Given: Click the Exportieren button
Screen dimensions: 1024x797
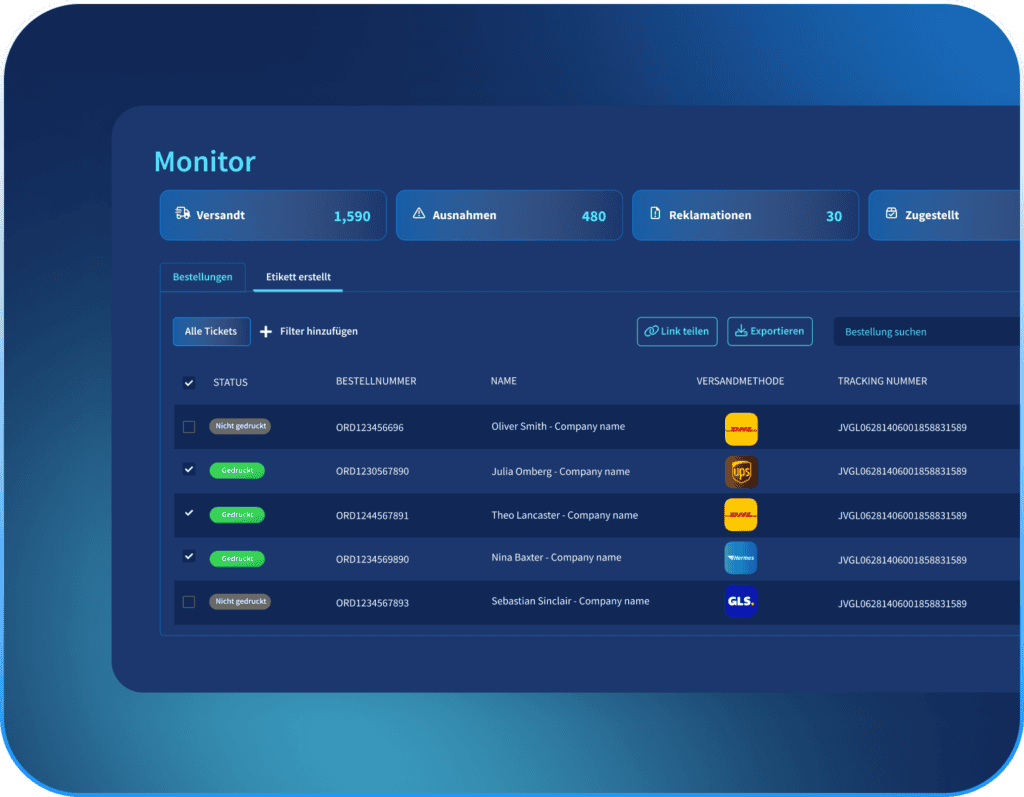Looking at the screenshot, I should 770,331.
